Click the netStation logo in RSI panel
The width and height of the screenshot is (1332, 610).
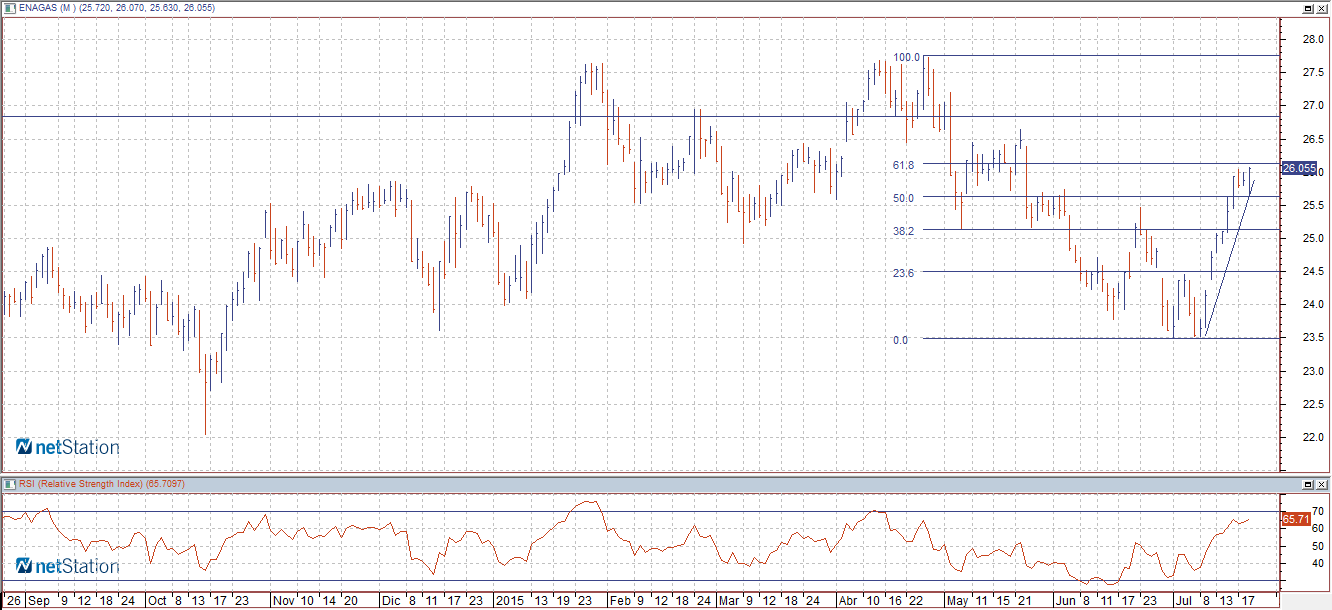click(x=68, y=566)
